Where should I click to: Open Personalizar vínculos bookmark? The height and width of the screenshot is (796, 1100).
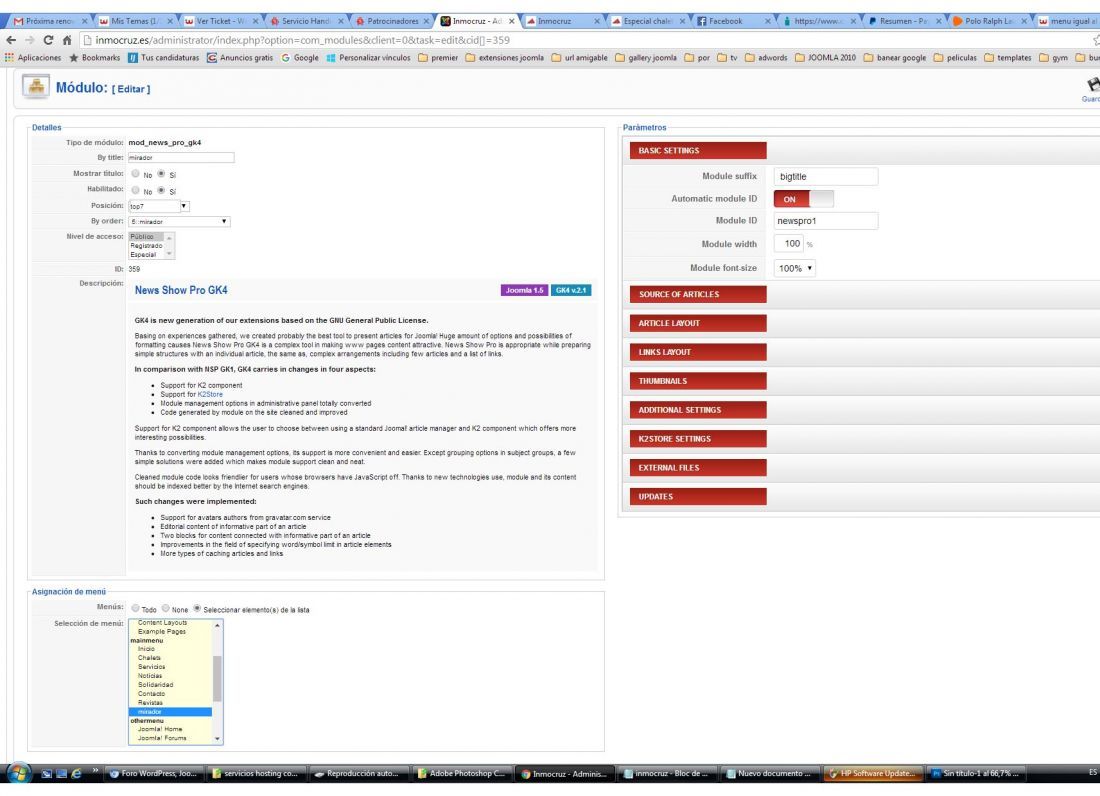point(368,58)
